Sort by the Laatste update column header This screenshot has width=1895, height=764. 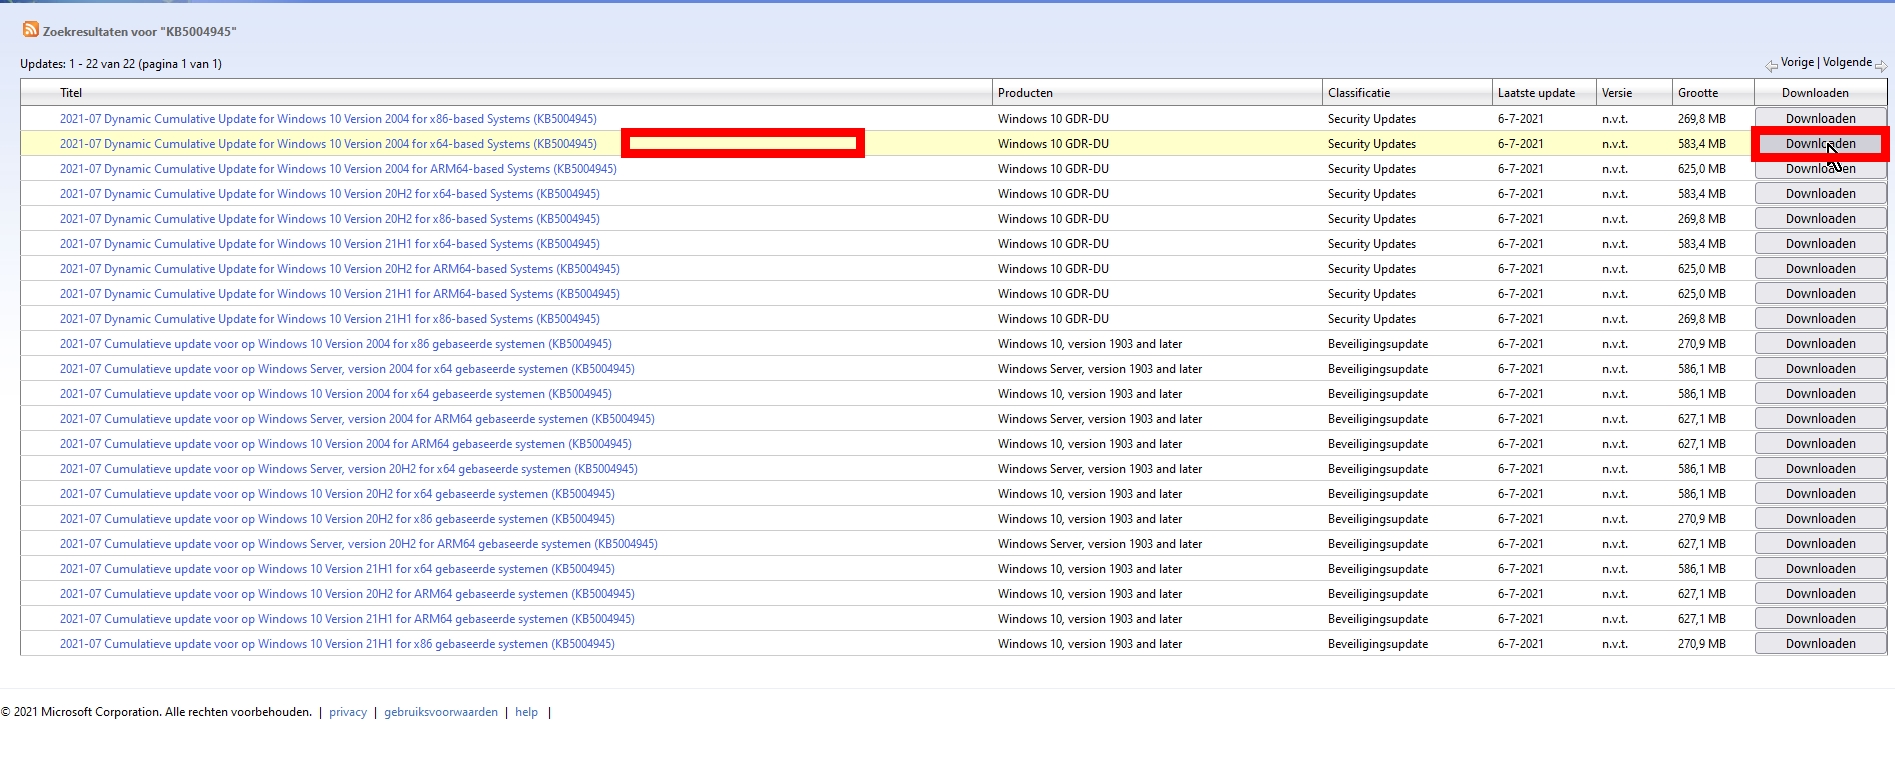(1536, 93)
